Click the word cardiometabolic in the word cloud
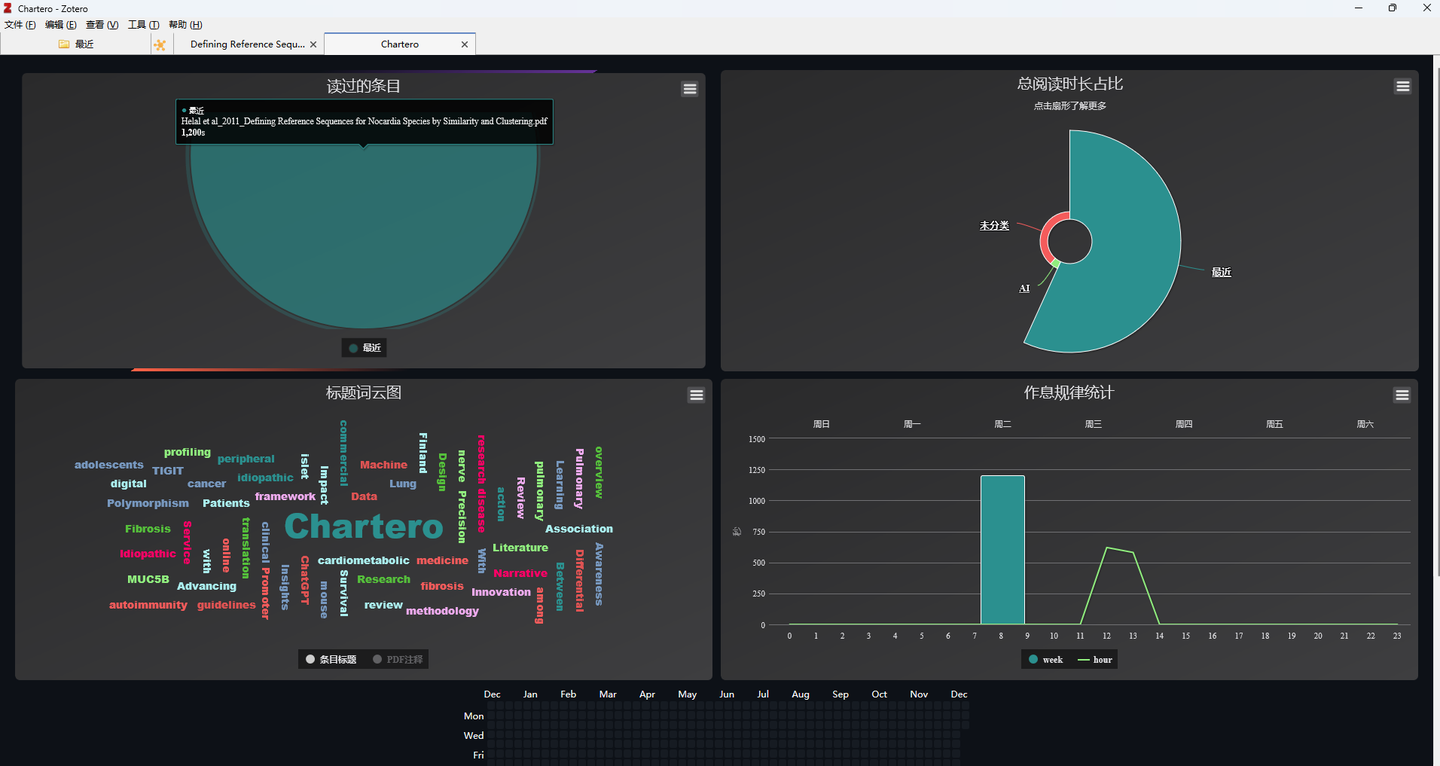Viewport: 1440px width, 766px height. point(363,561)
